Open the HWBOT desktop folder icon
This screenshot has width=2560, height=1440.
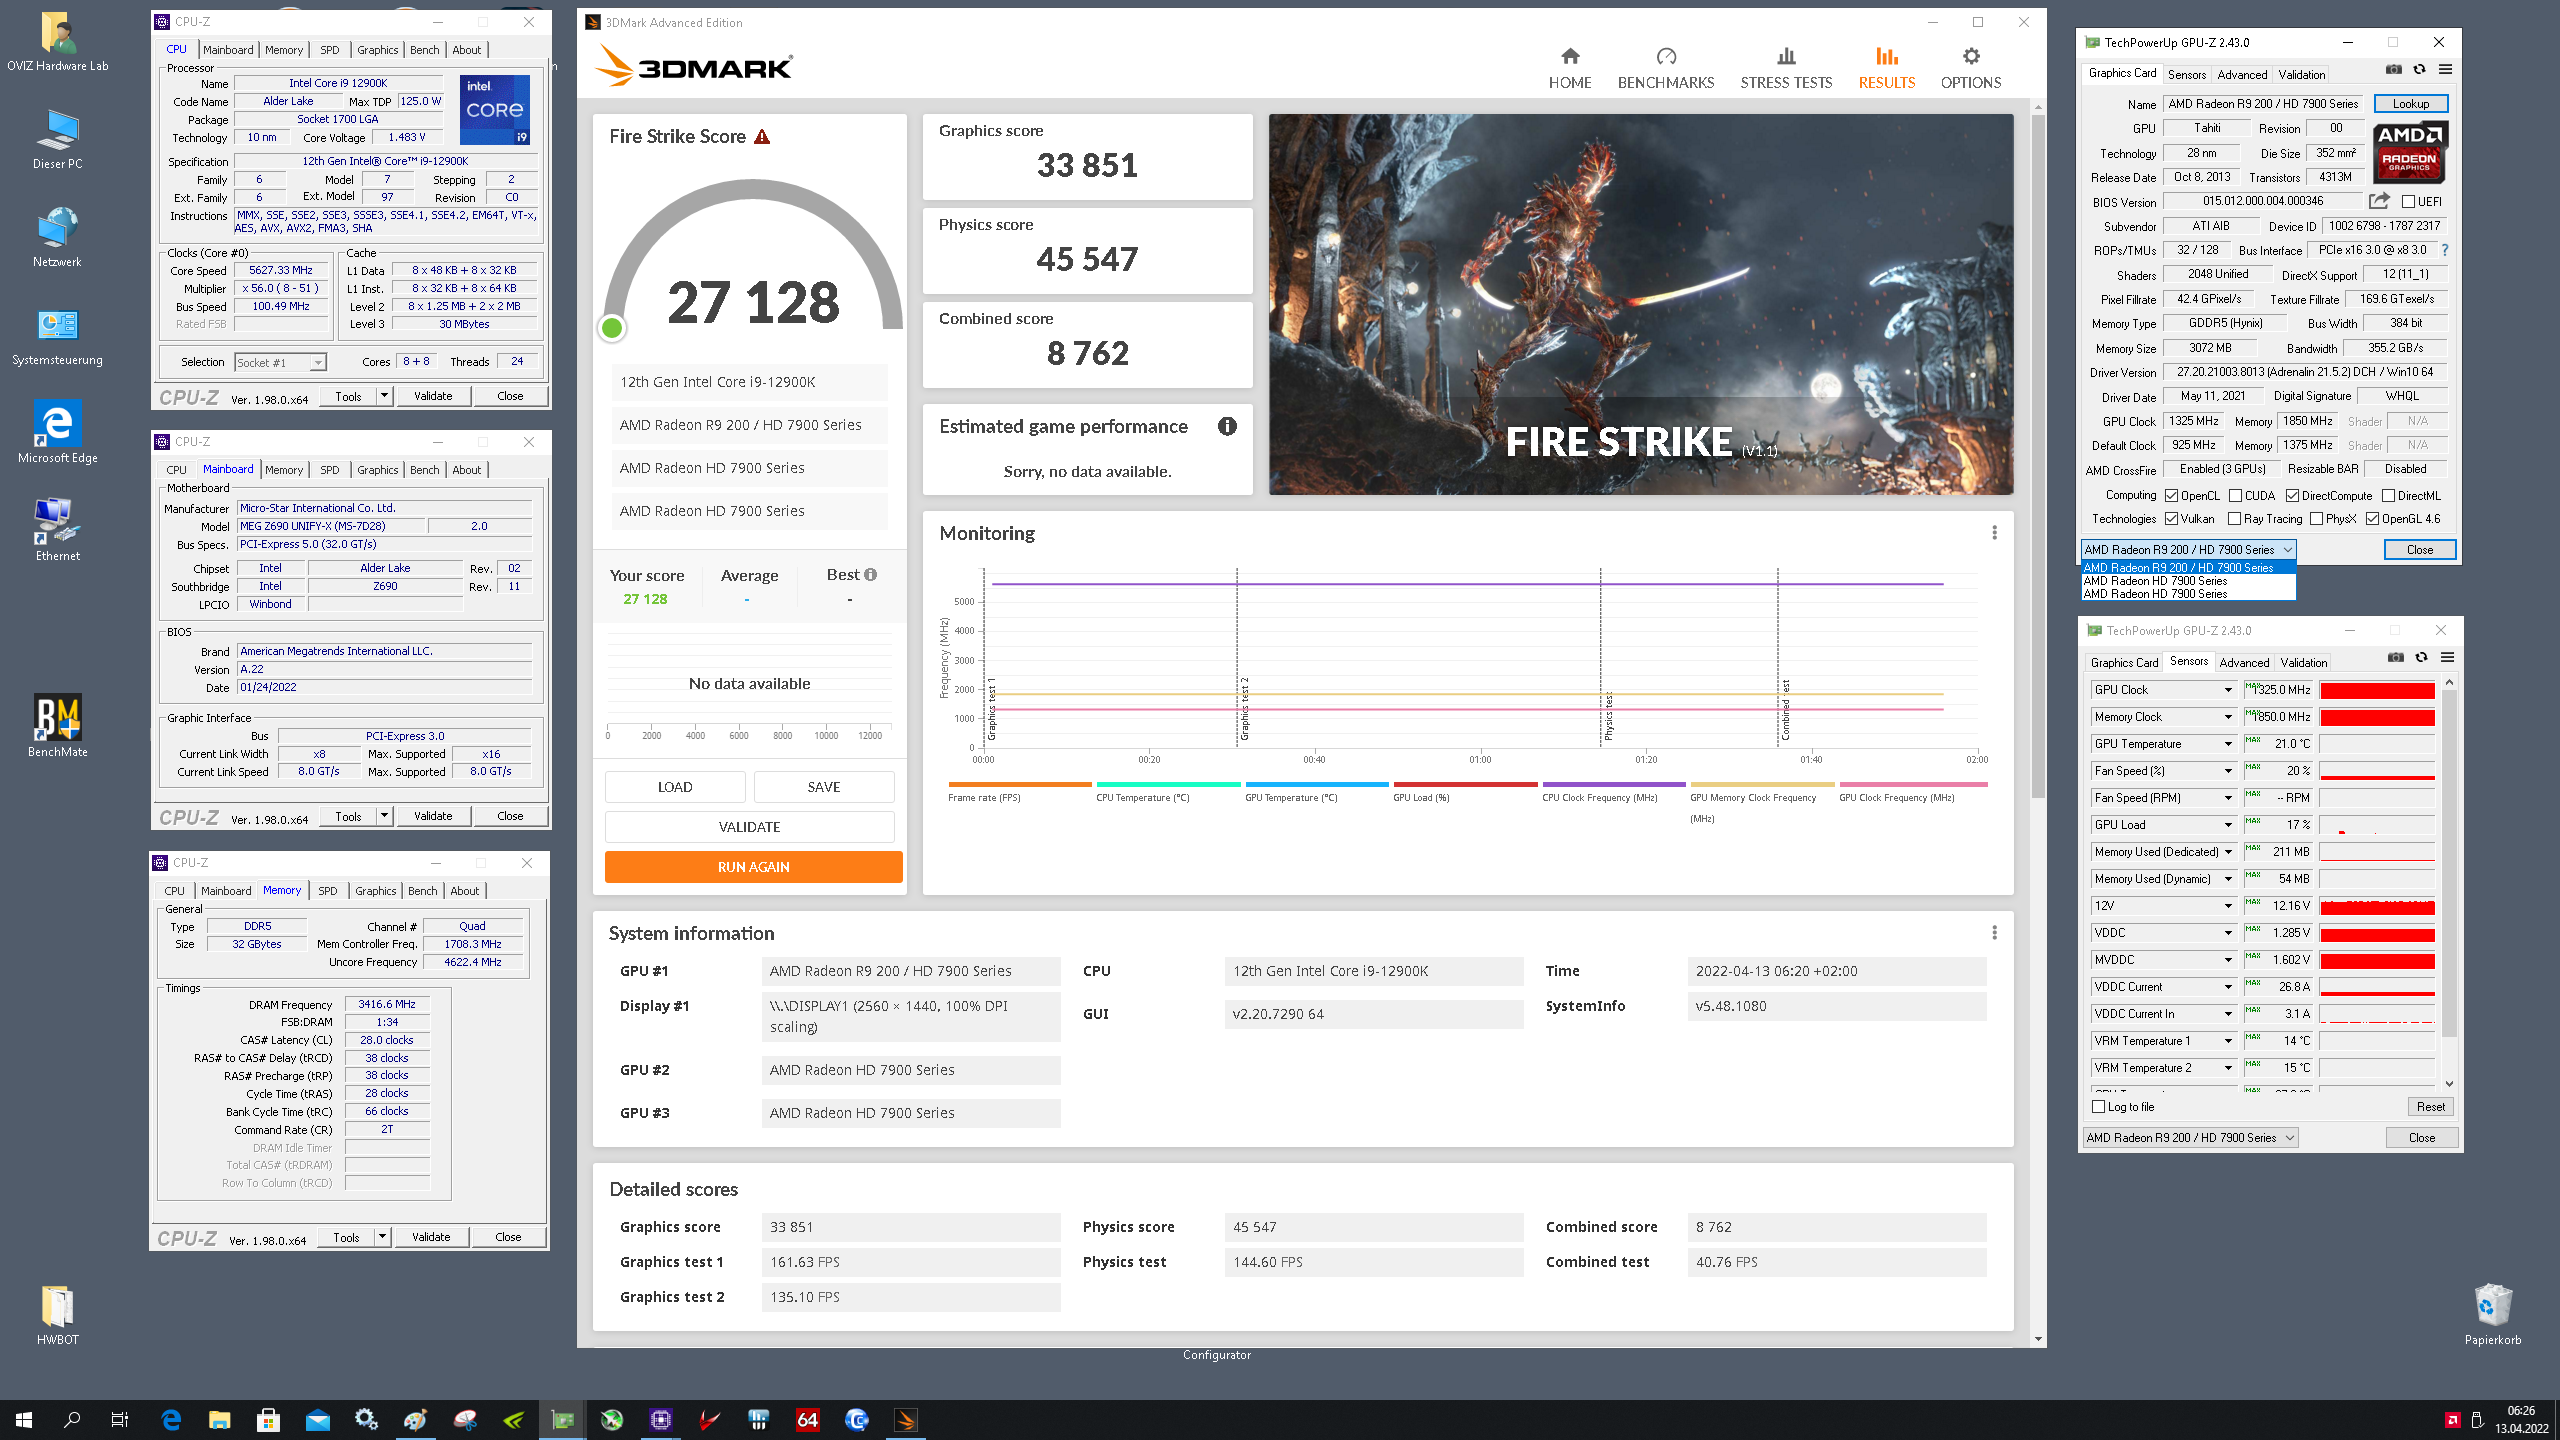point(57,1314)
